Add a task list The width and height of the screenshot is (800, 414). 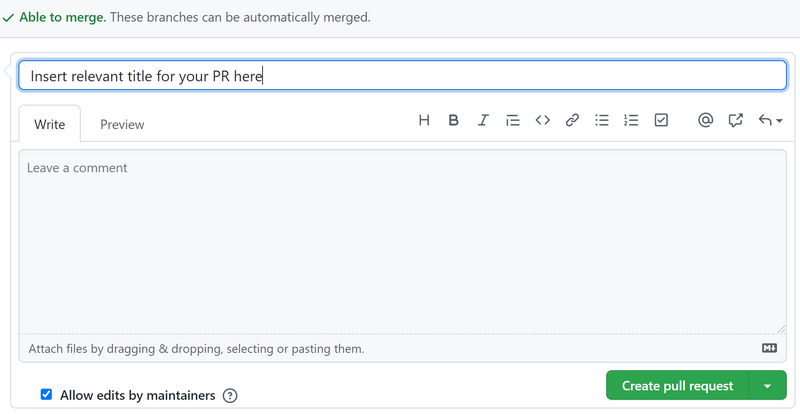[661, 120]
